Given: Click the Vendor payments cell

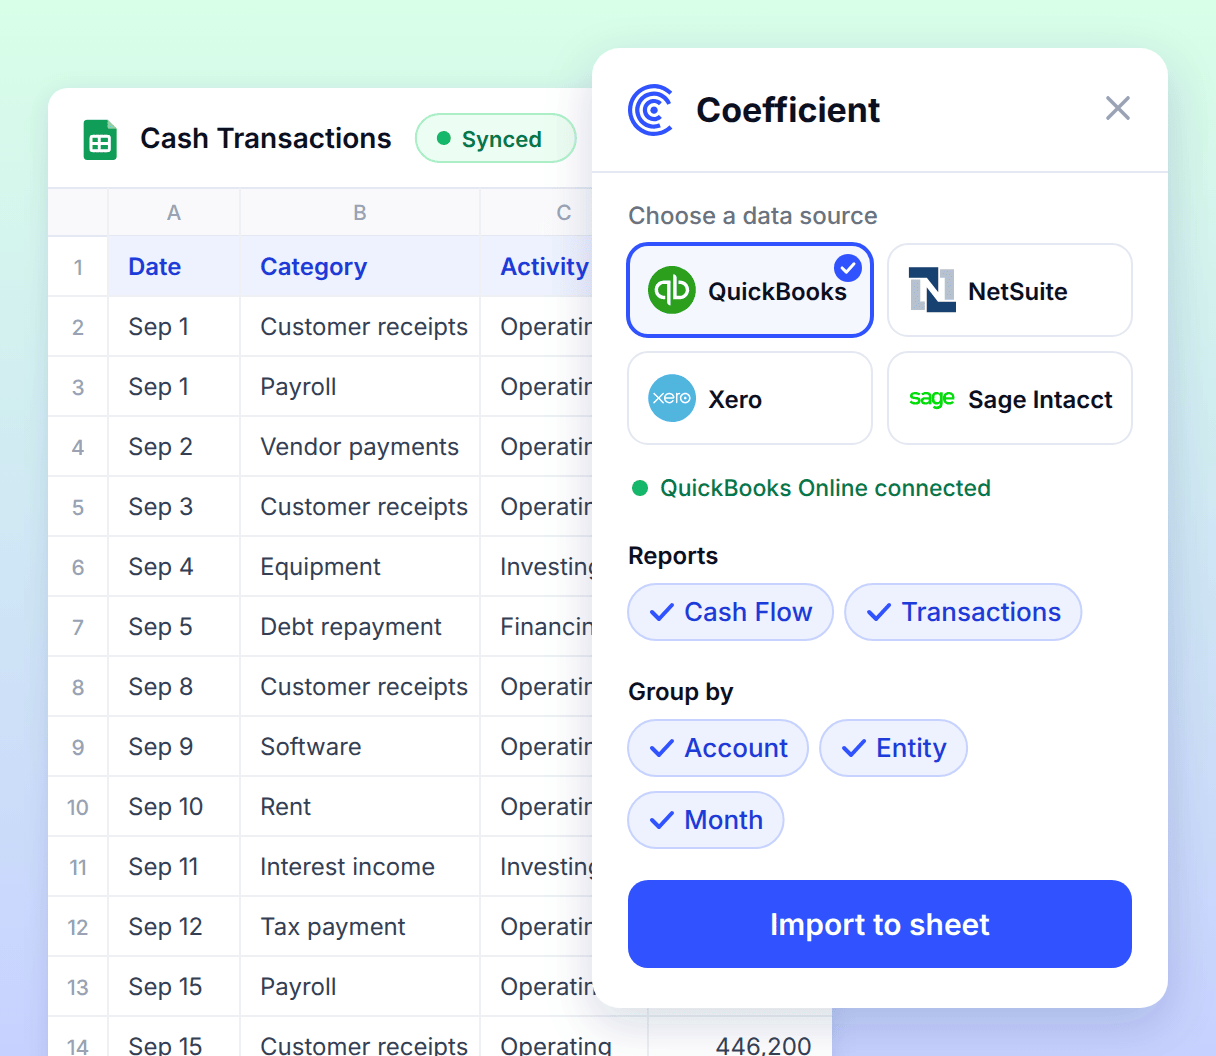Looking at the screenshot, I should click(x=360, y=446).
